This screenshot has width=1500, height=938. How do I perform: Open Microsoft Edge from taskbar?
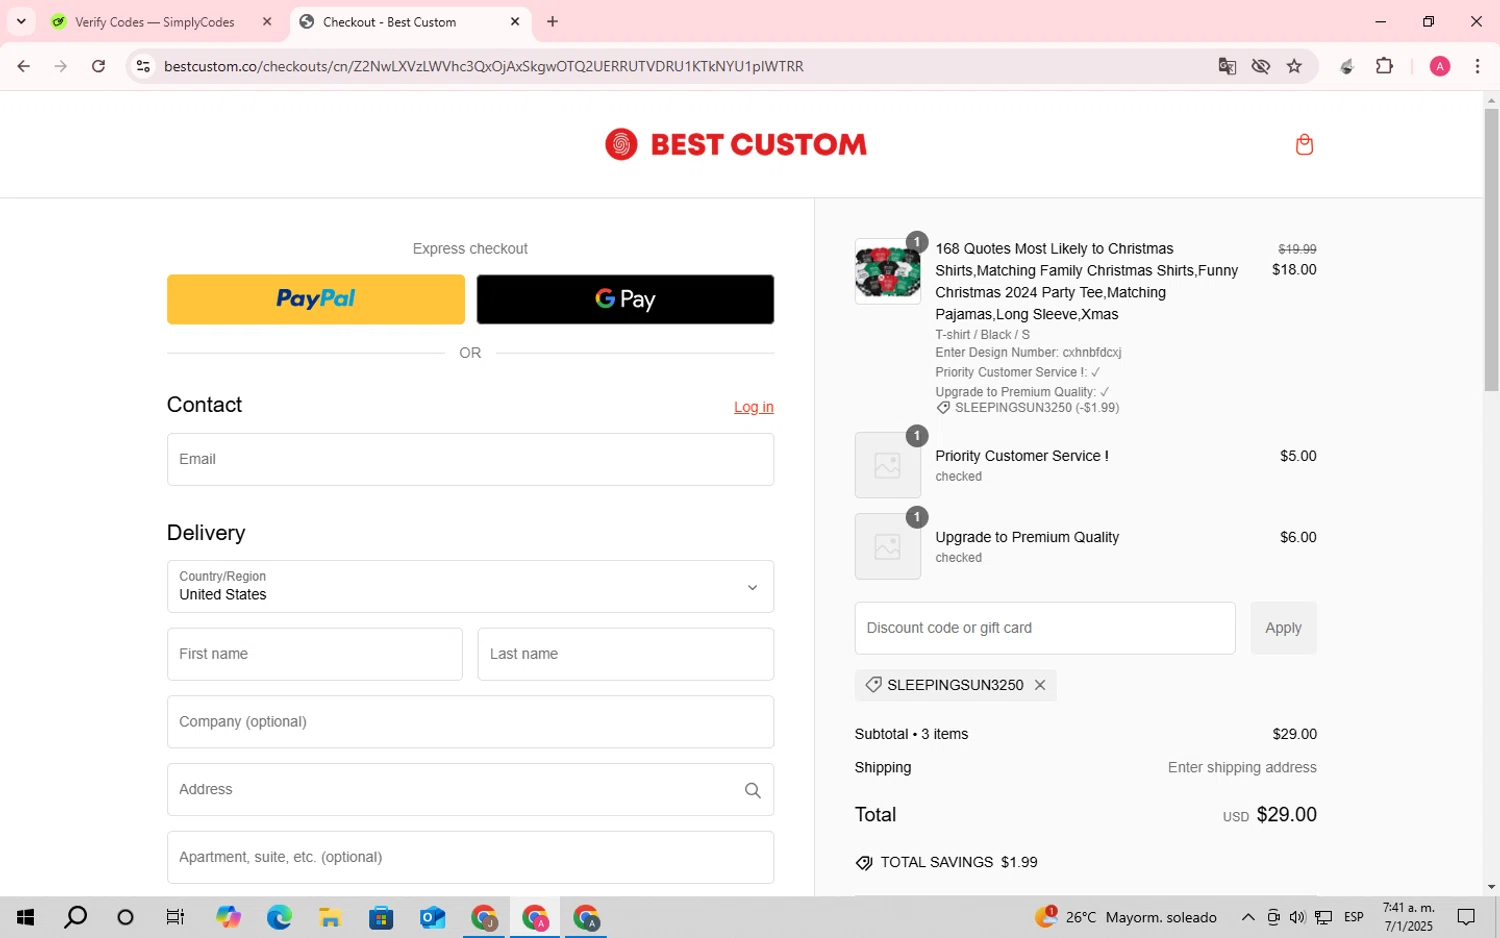pos(279,917)
